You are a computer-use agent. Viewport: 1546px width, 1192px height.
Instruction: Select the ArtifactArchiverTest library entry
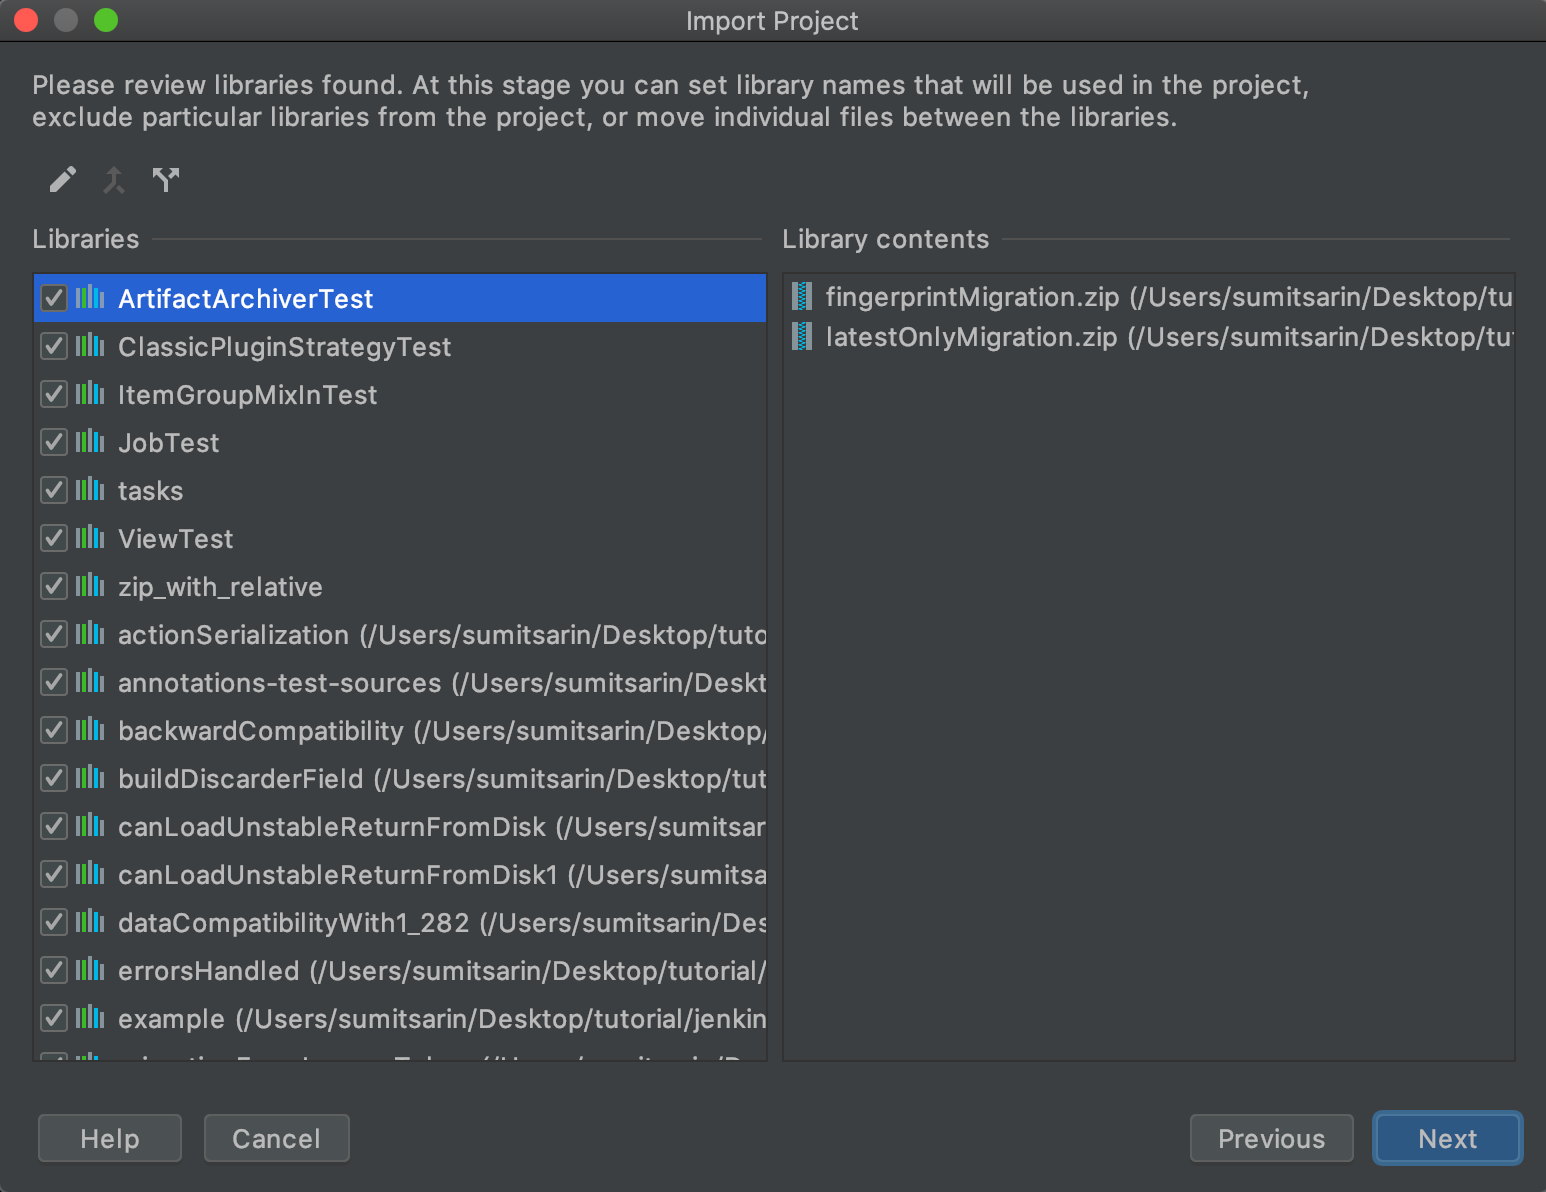pos(246,298)
